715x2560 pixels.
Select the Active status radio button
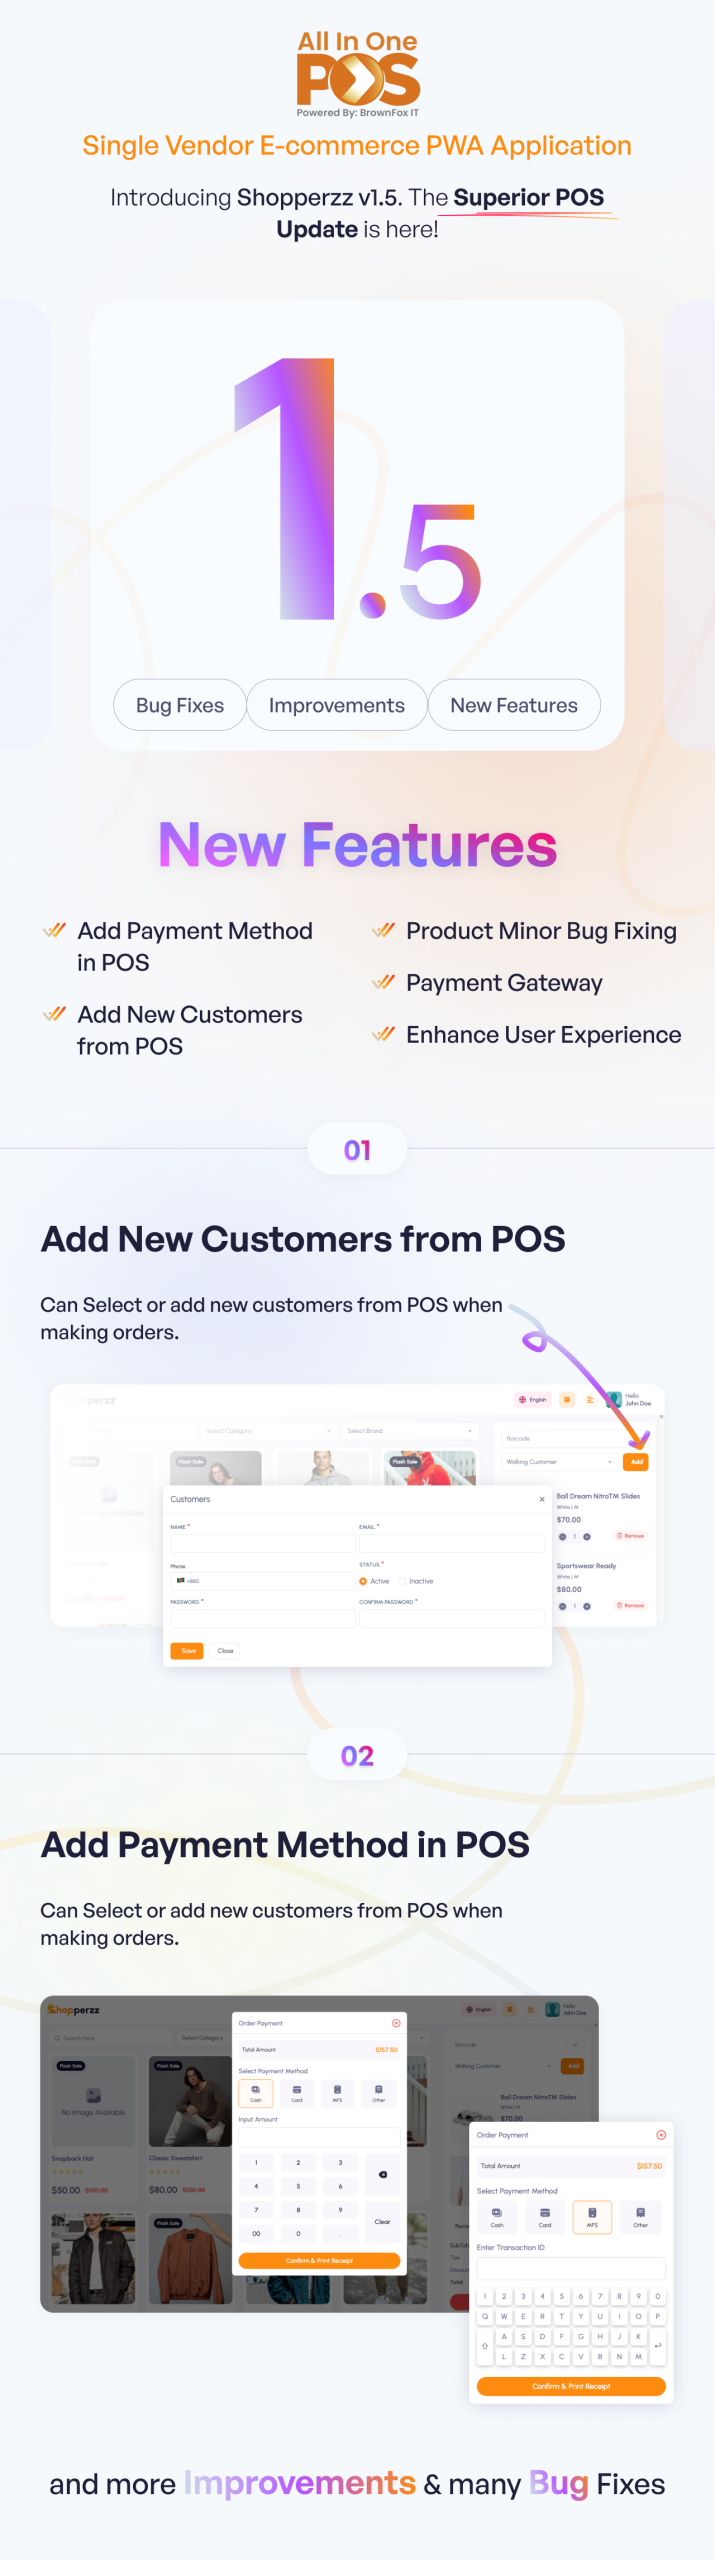(363, 1581)
